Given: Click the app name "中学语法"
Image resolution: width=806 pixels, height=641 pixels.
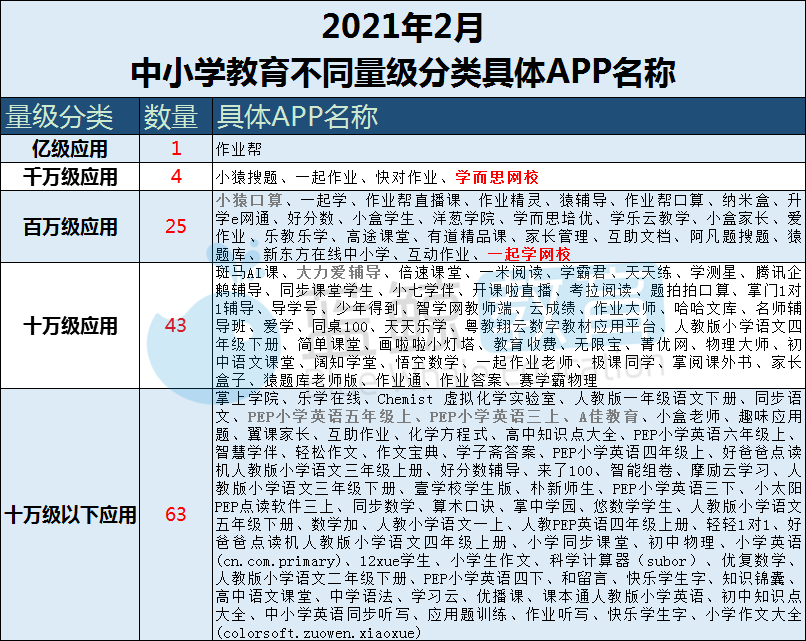Looking at the screenshot, I should (x=361, y=596).
